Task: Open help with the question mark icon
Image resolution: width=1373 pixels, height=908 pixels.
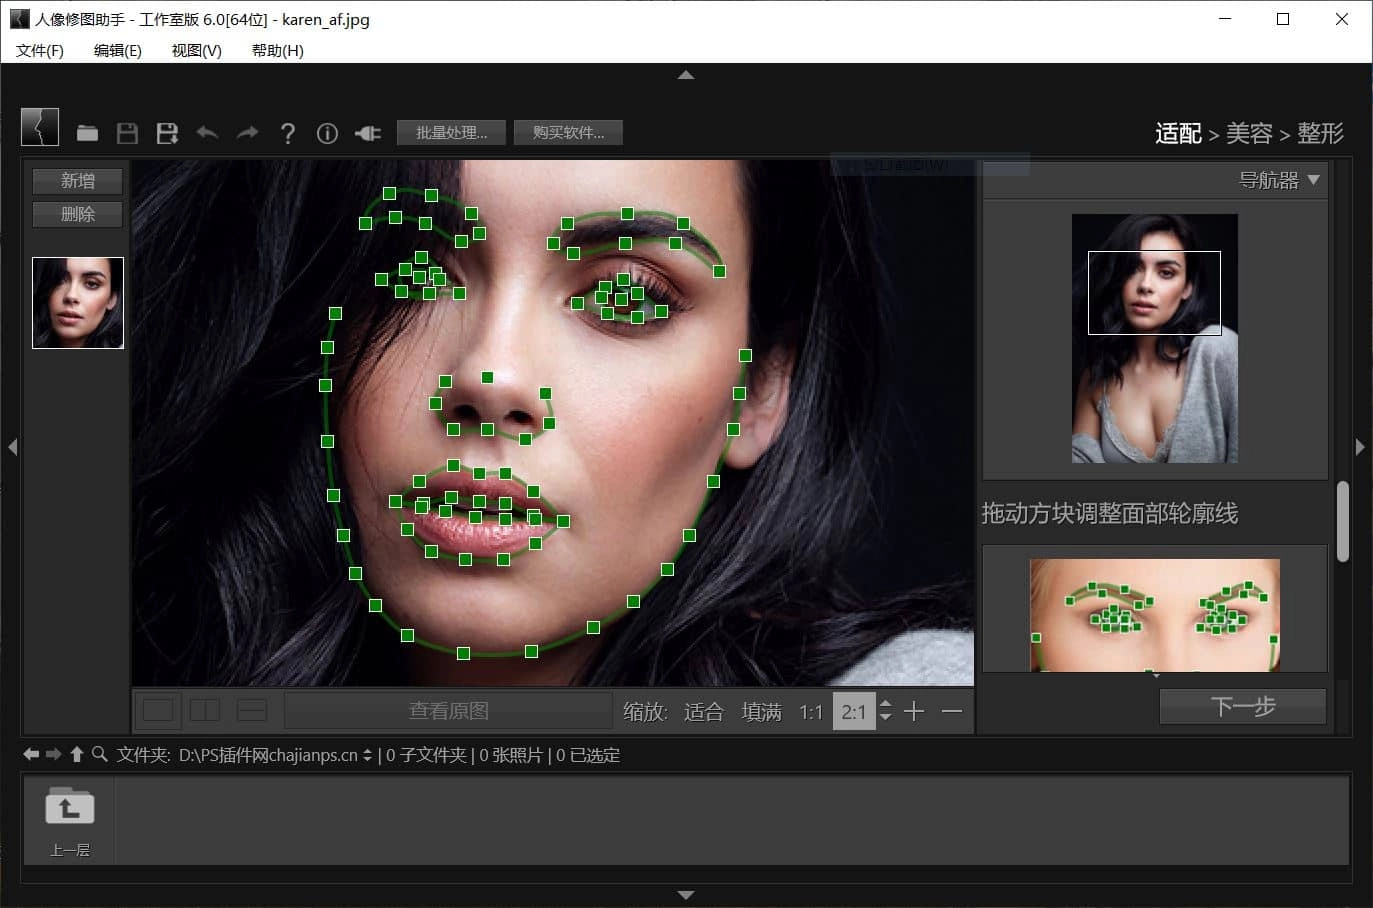Action: tap(288, 133)
